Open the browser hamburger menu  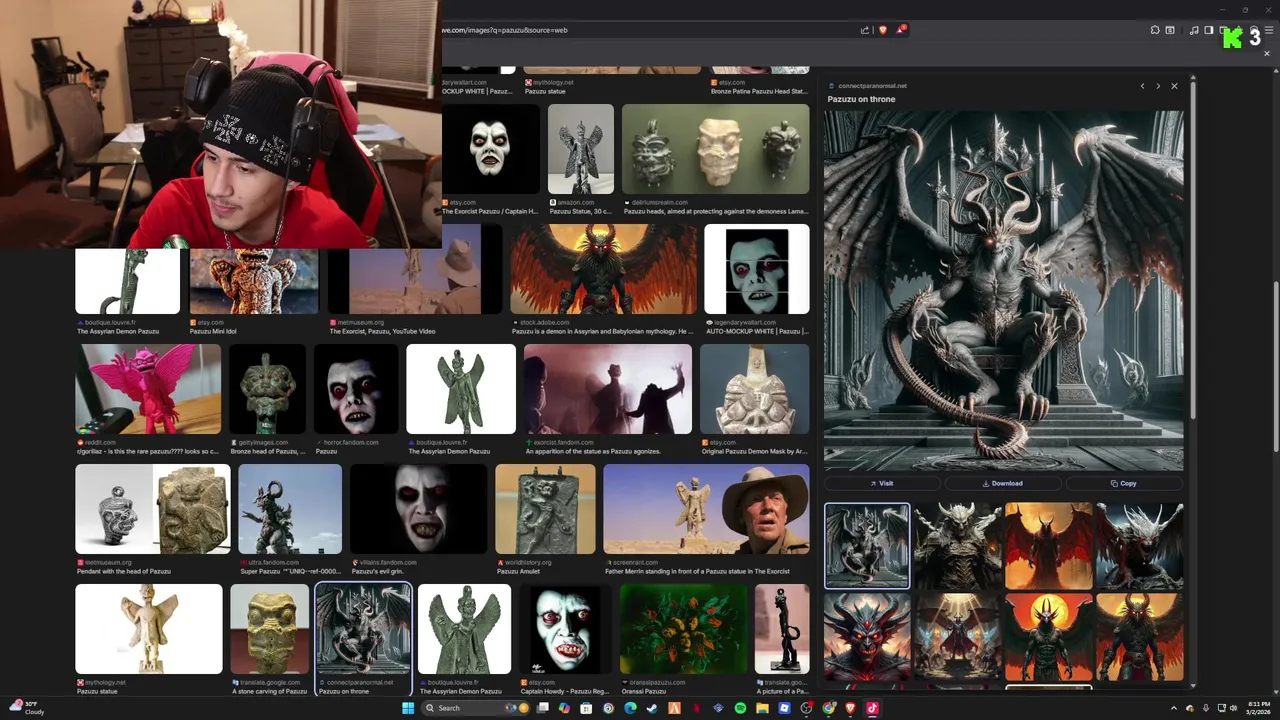click(x=1270, y=30)
